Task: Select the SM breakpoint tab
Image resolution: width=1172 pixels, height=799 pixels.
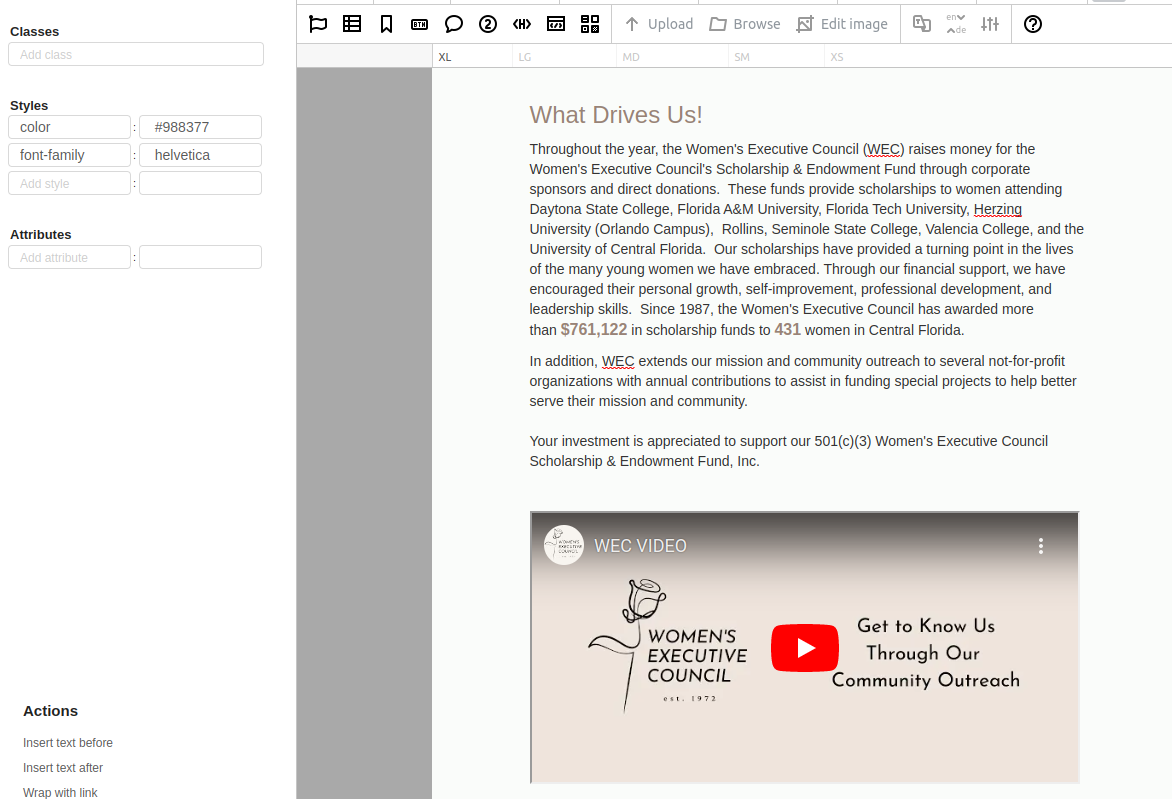Action: point(741,57)
